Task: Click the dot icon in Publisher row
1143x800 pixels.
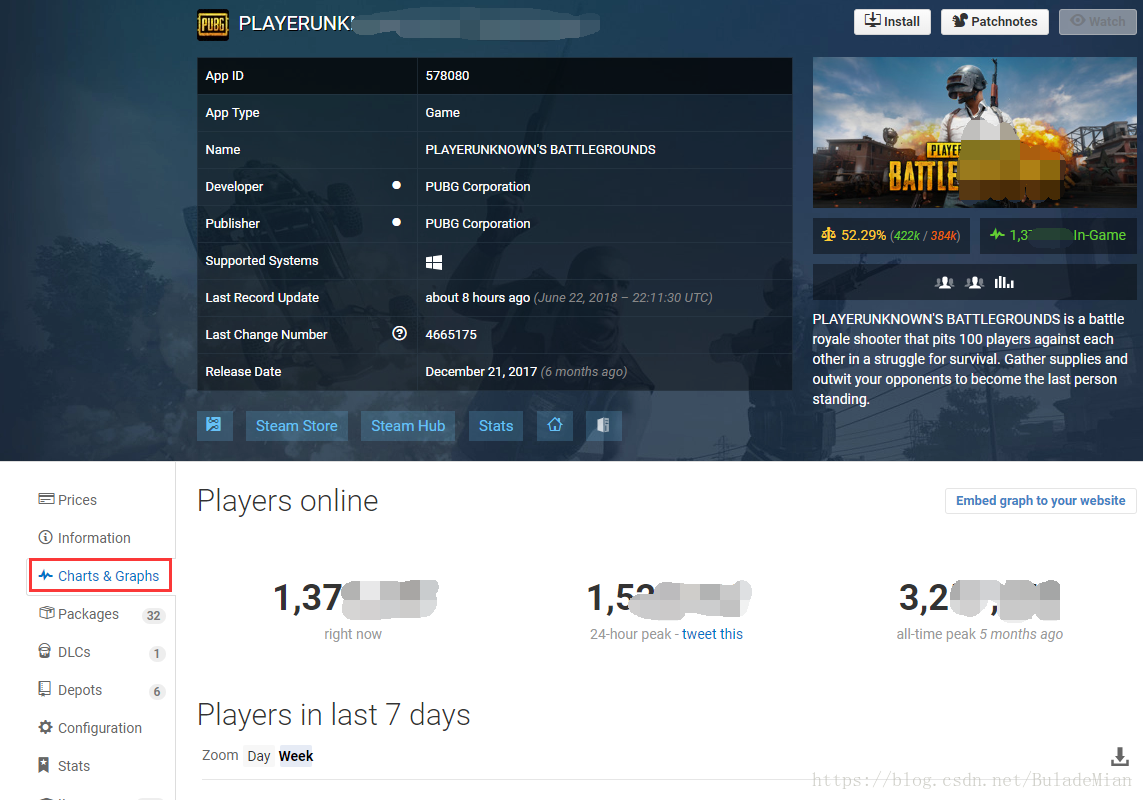Action: pos(397,222)
